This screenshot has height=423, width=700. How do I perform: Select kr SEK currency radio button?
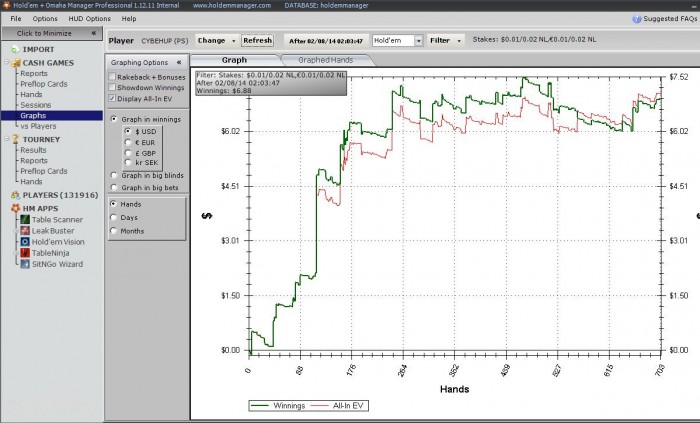pyautogui.click(x=128, y=162)
